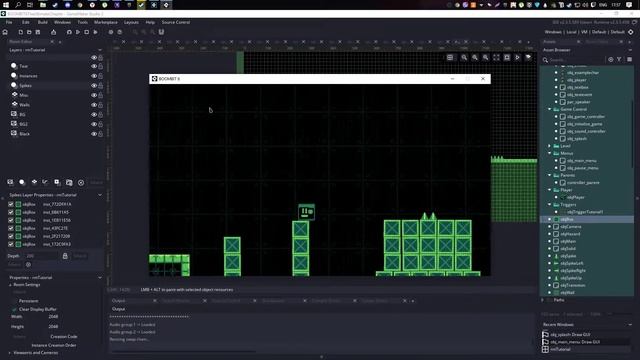Image resolution: width=640 pixels, height=360 pixels.
Task: Center and fit room in view
Action: pos(496,58)
